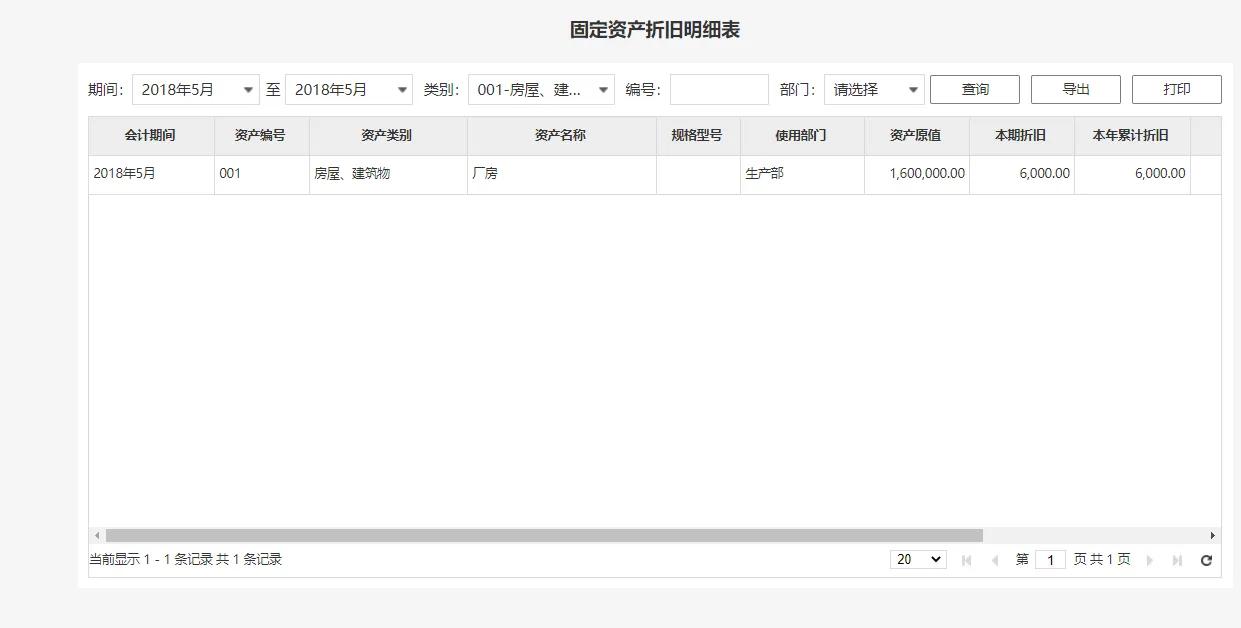Jump to the first page using pagination icon
This screenshot has height=628, width=1241.
coord(966,559)
